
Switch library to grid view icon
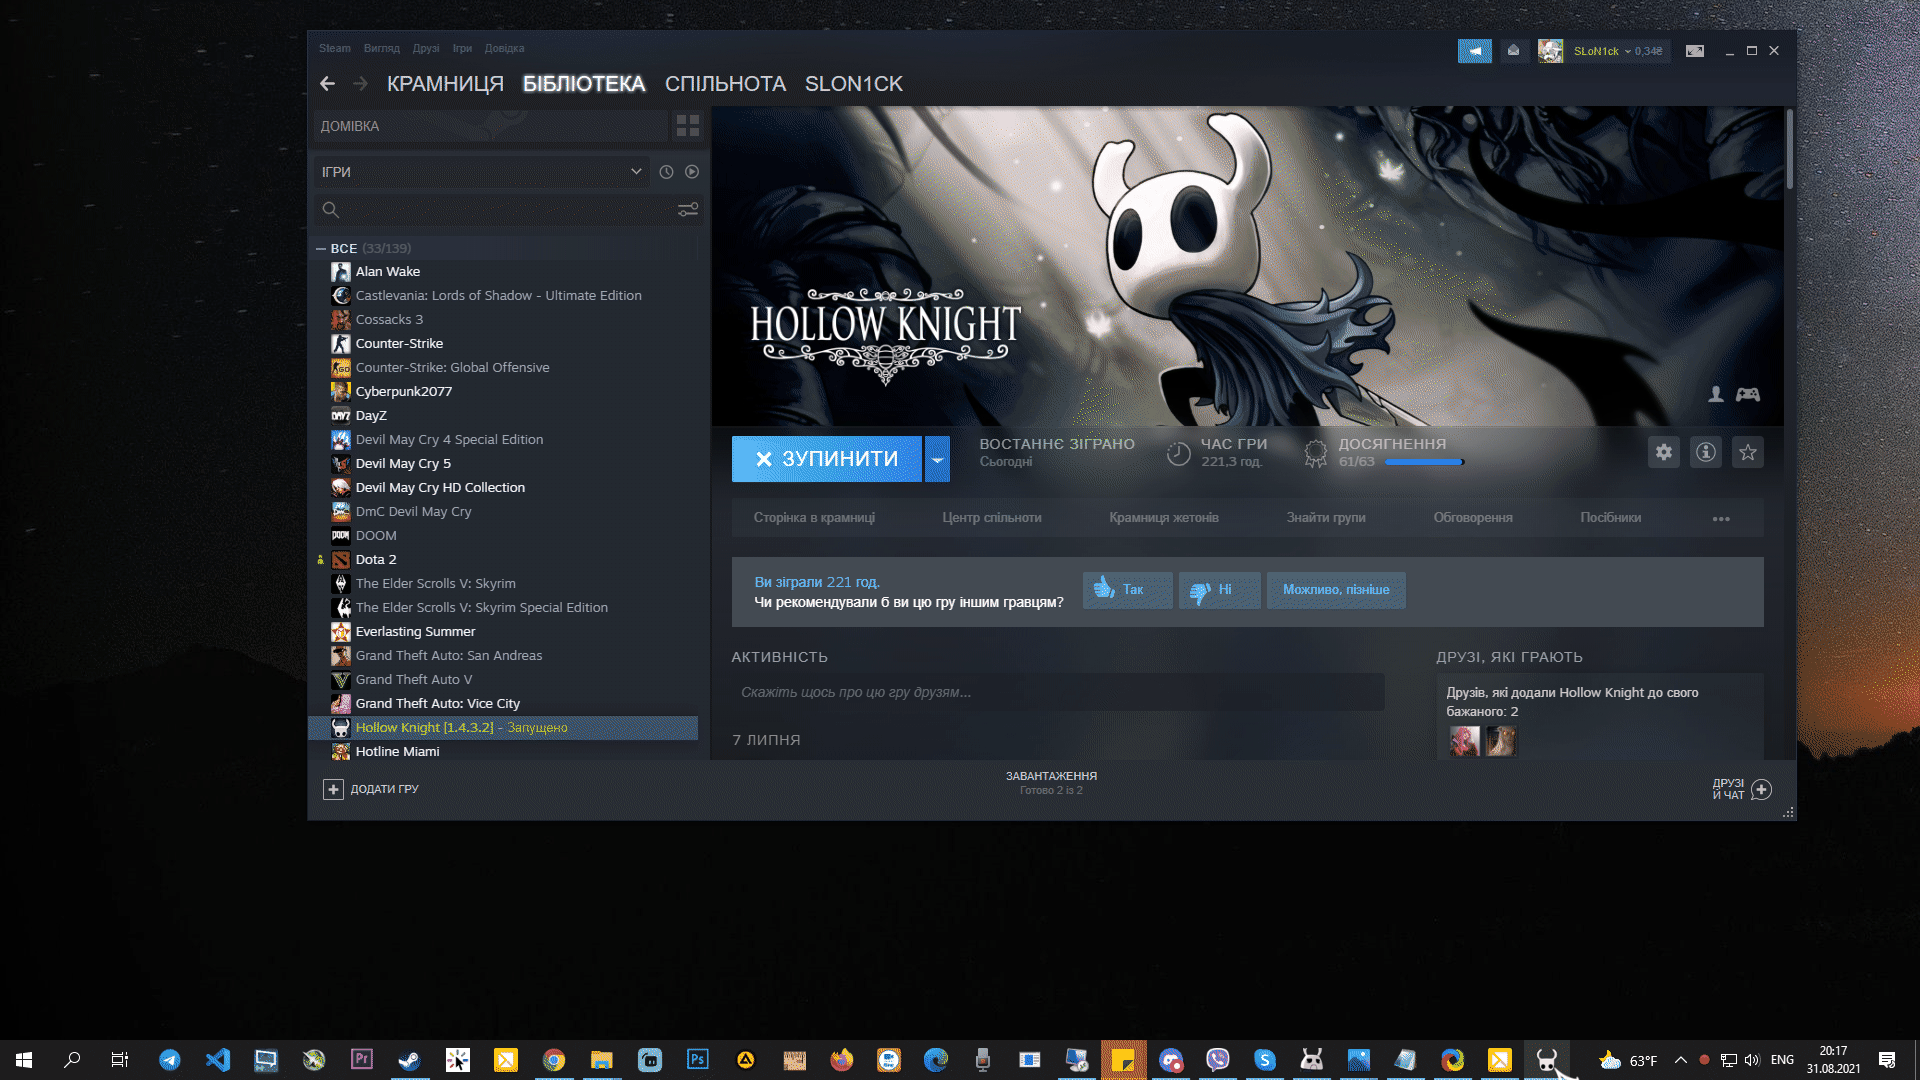click(687, 126)
